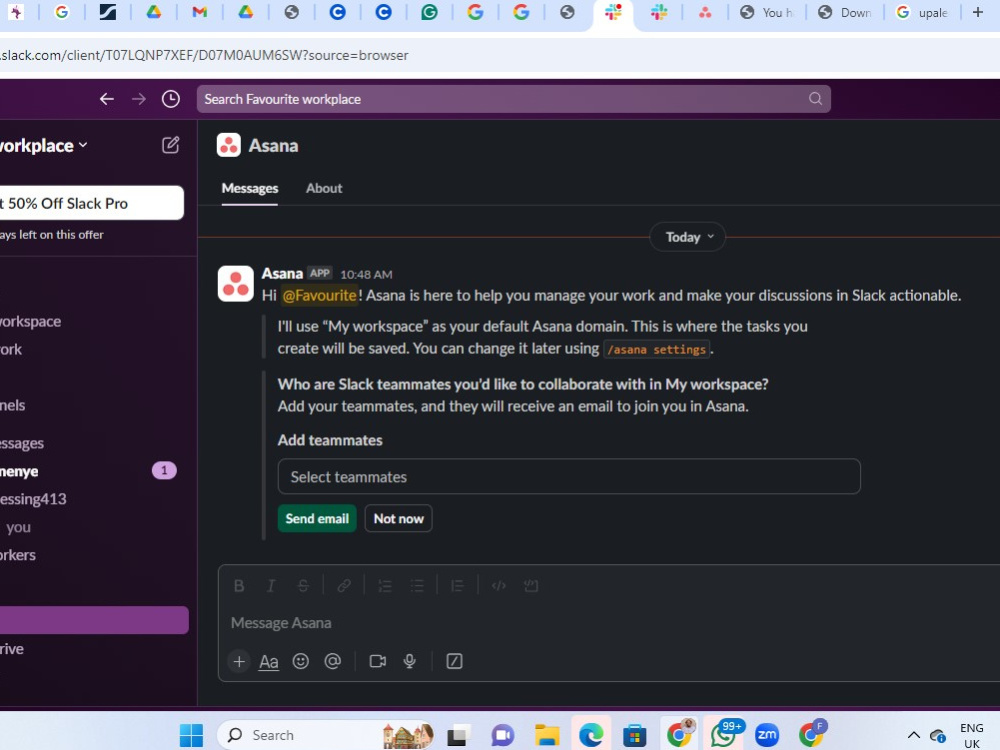The width and height of the screenshot is (1000, 750).
Task: Click the Windows taskbar Search box
Action: [325, 735]
